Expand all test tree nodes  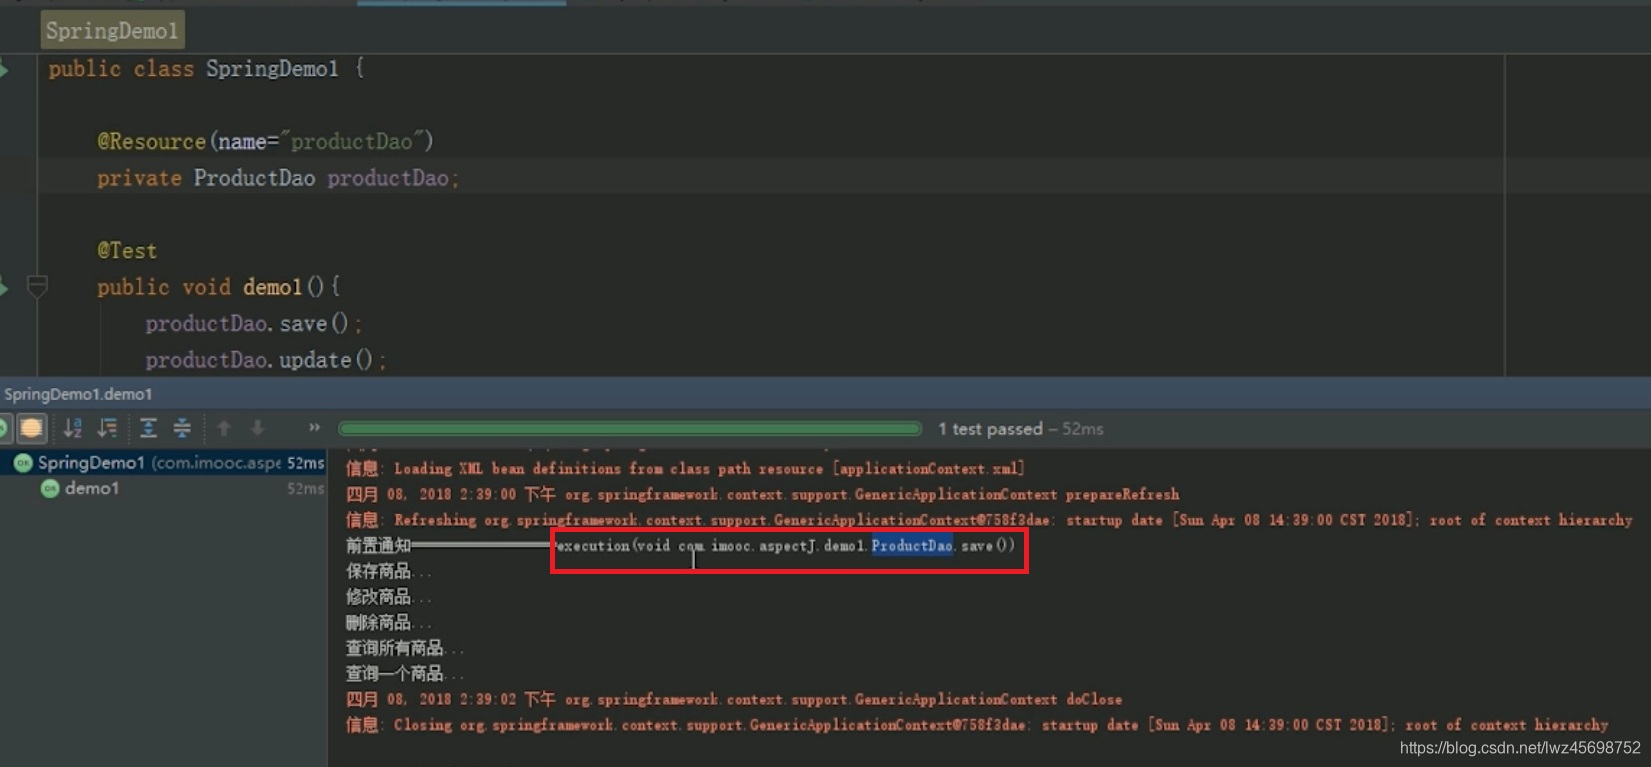[148, 429]
